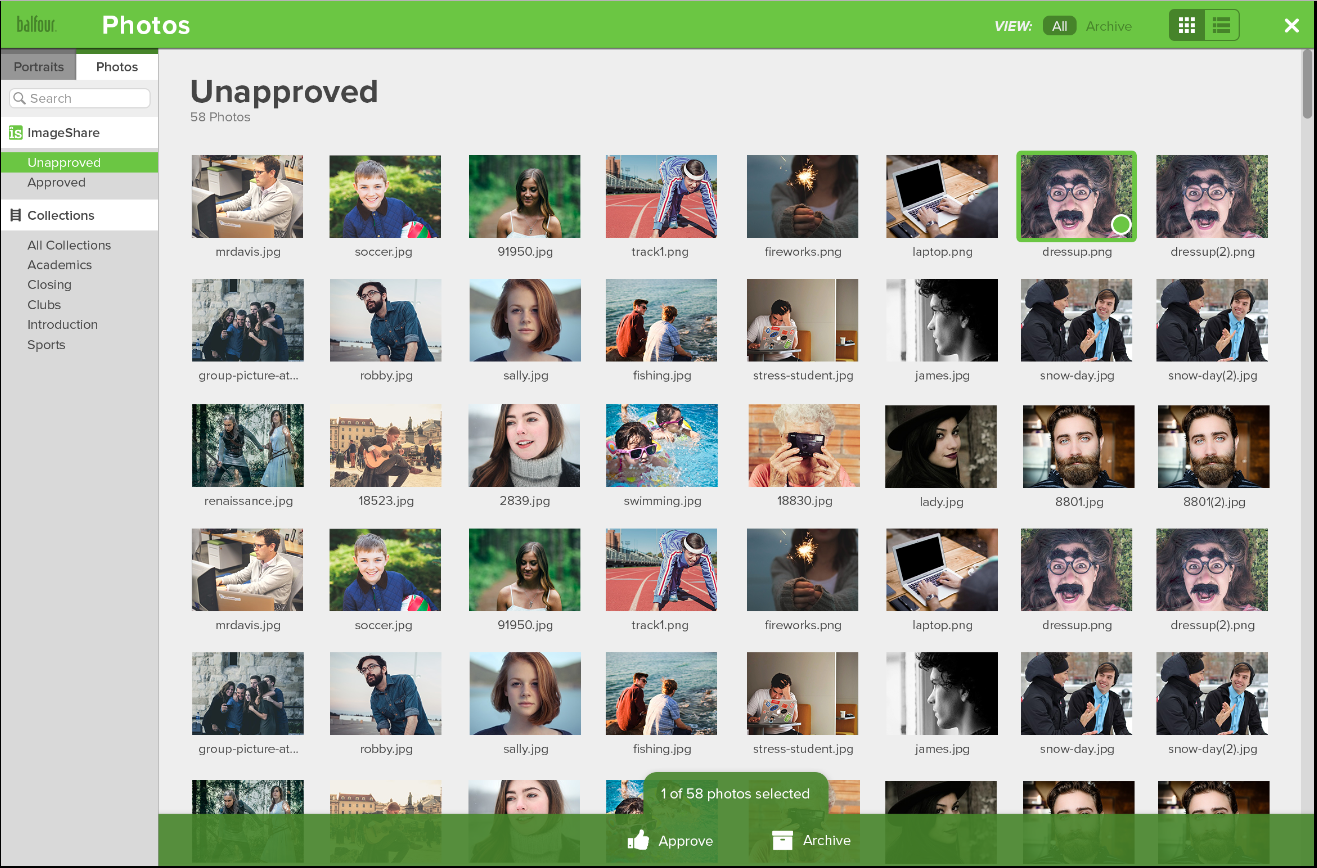Click inside the Search field
The image size is (1317, 868).
[85, 98]
